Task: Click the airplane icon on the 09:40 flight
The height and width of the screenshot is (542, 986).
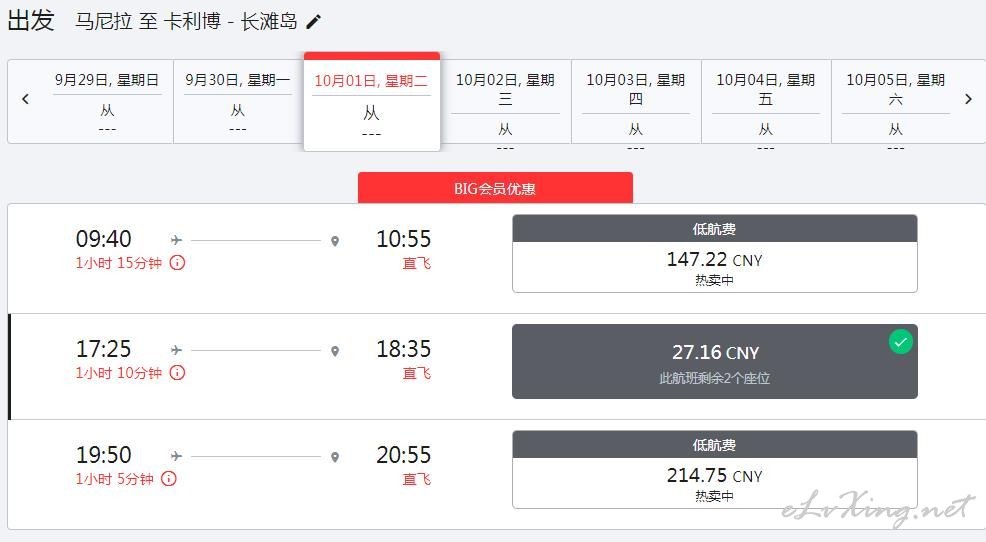Action: [176, 240]
